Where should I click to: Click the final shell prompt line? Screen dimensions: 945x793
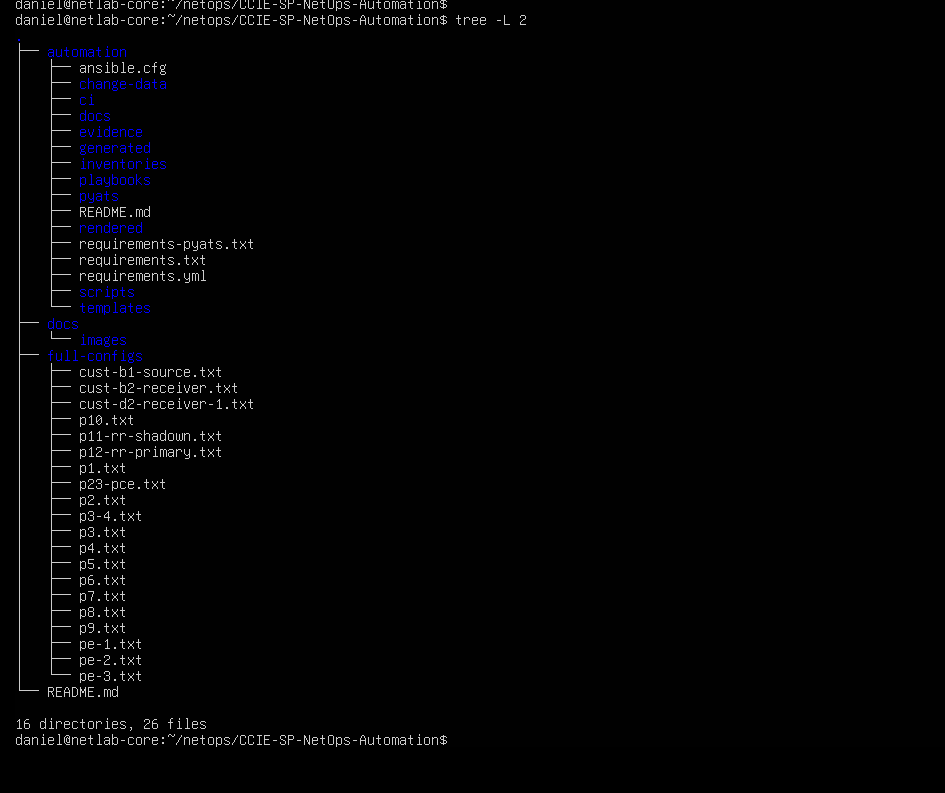[x=231, y=740]
